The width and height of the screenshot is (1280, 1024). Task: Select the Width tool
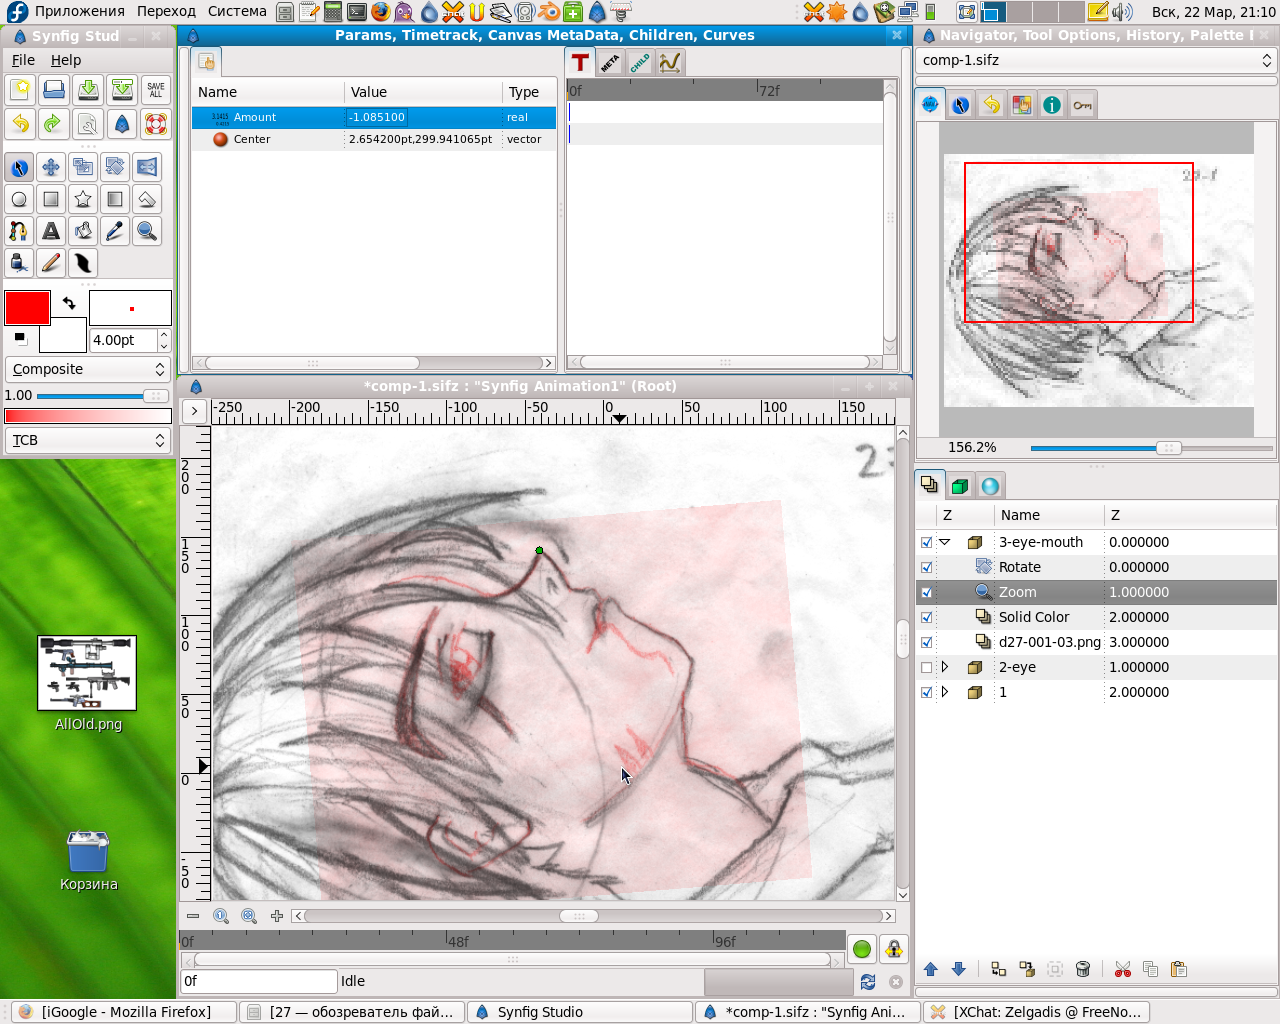pos(83,263)
